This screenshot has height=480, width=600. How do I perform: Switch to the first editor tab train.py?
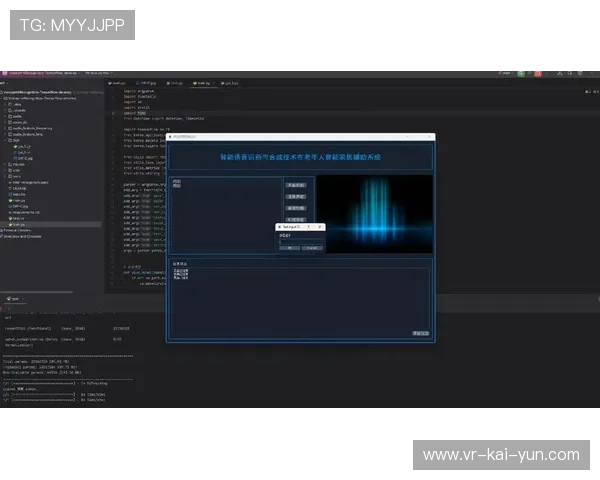[118, 83]
